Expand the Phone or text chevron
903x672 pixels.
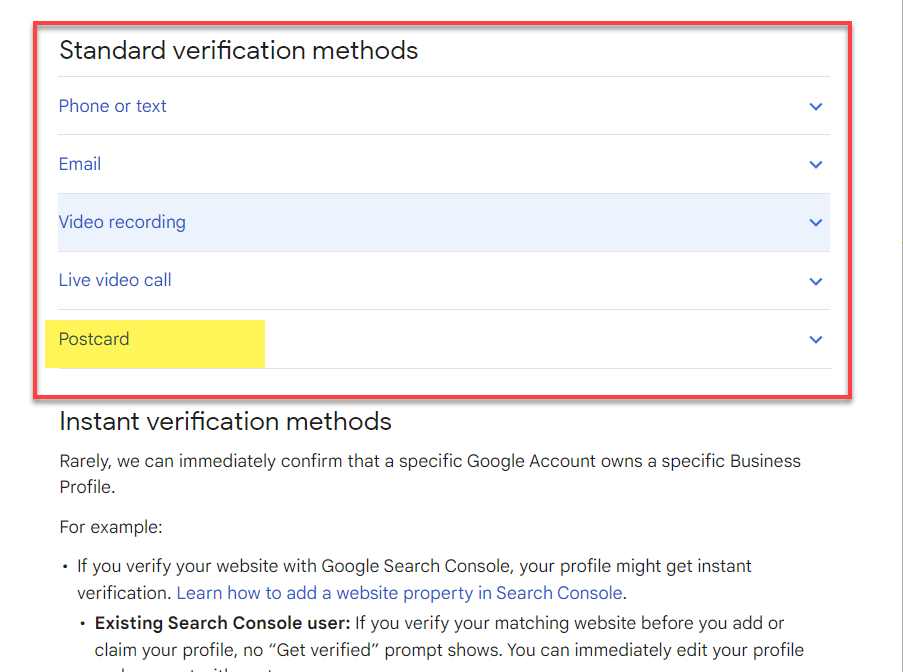point(816,107)
